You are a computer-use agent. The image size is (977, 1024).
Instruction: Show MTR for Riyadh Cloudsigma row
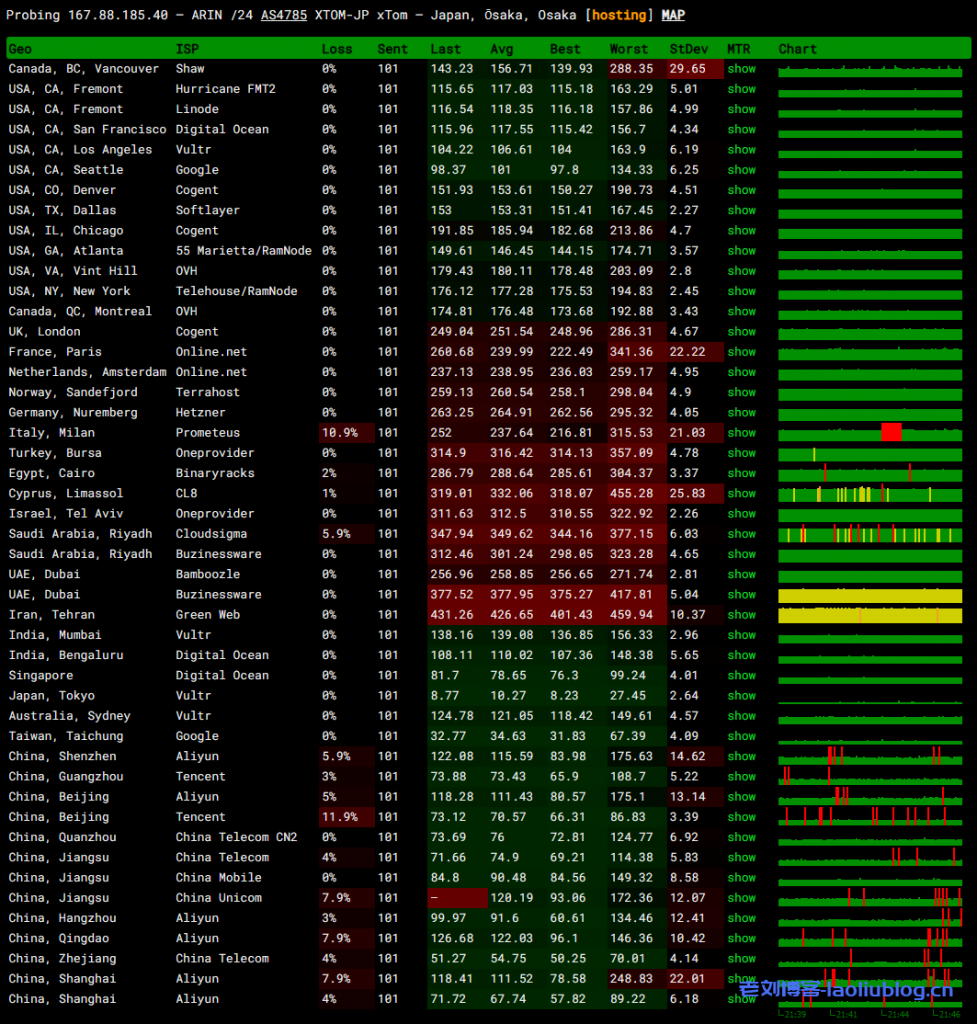[x=741, y=534]
